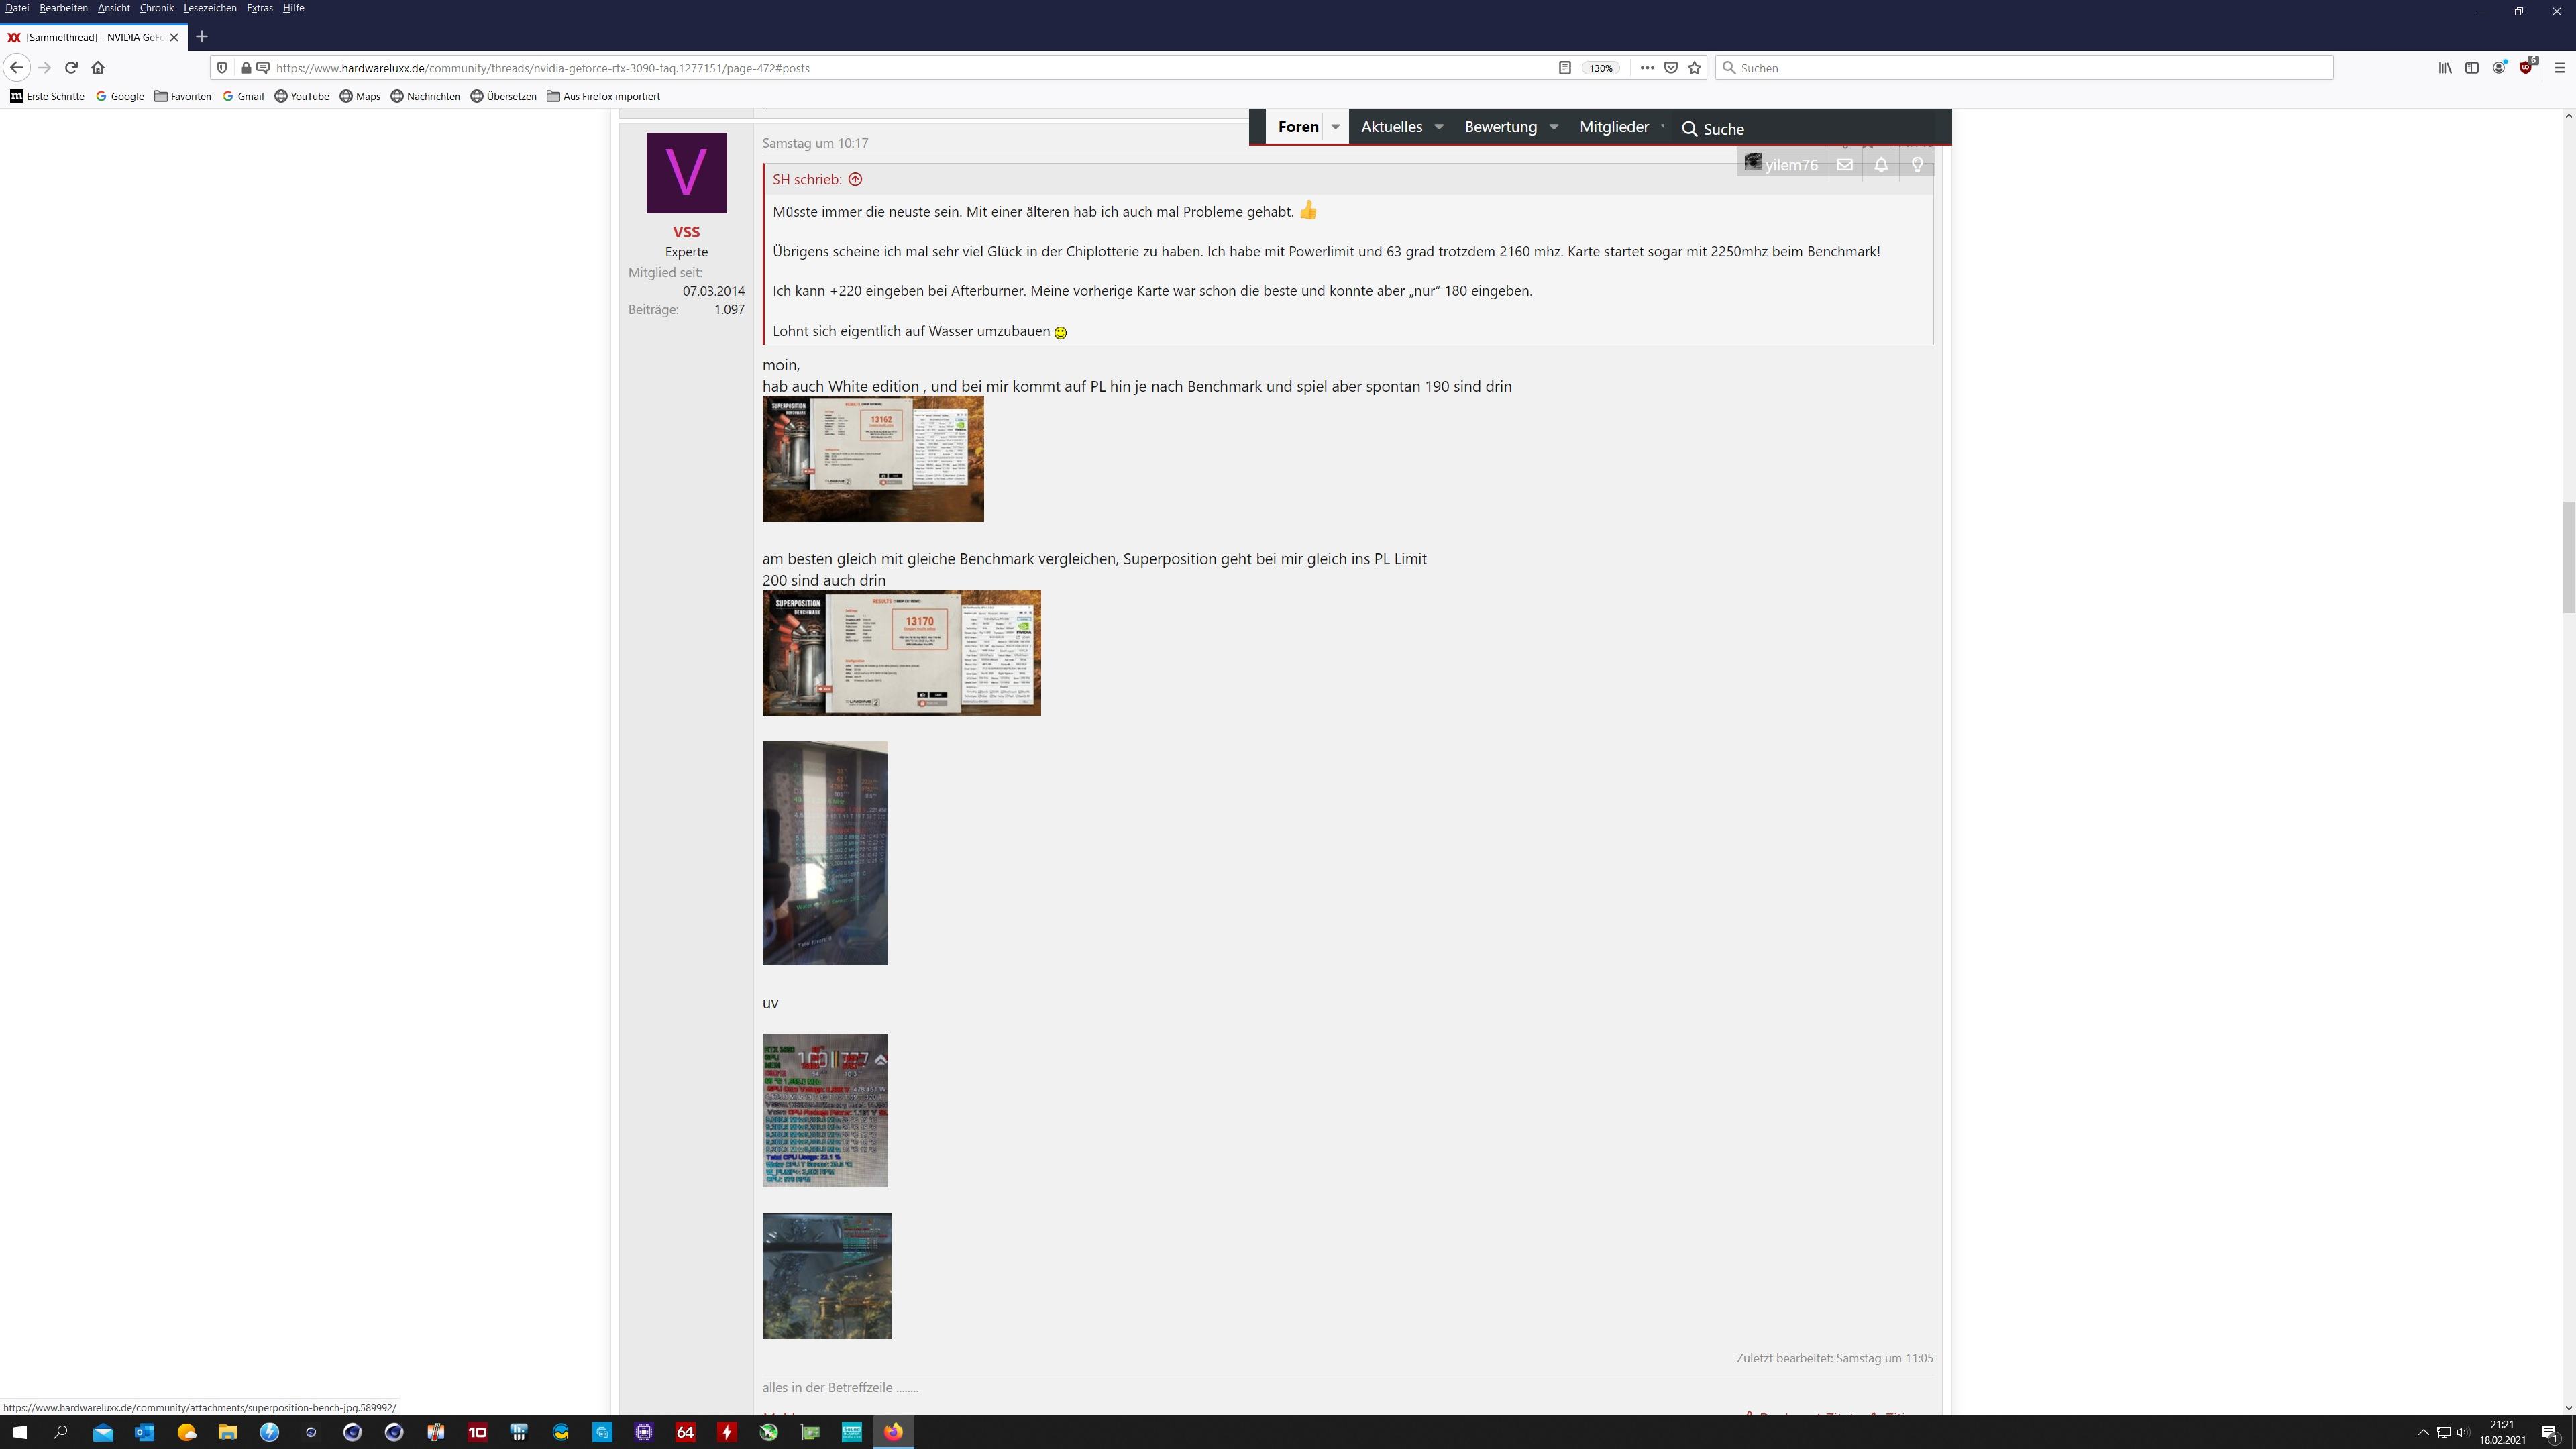The image size is (2576, 1449).
Task: Click the quote jump arrow icon
Action: [855, 180]
